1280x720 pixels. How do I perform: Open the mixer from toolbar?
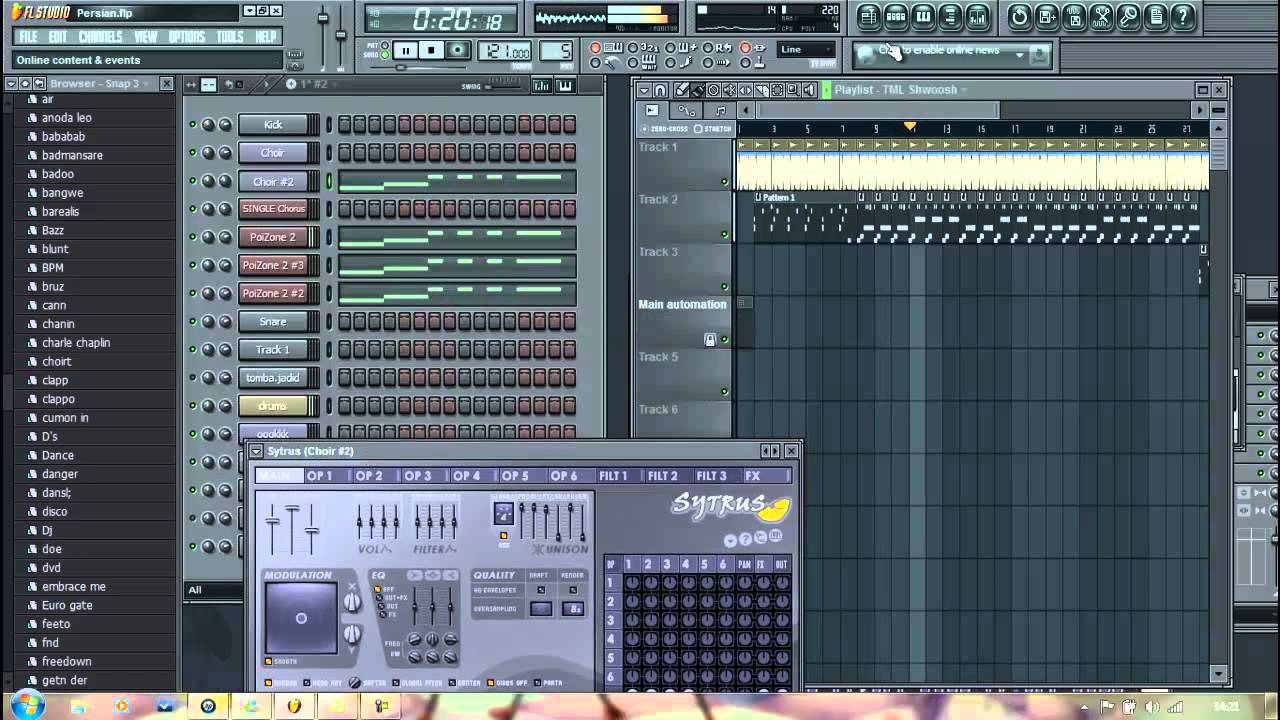(x=978, y=16)
